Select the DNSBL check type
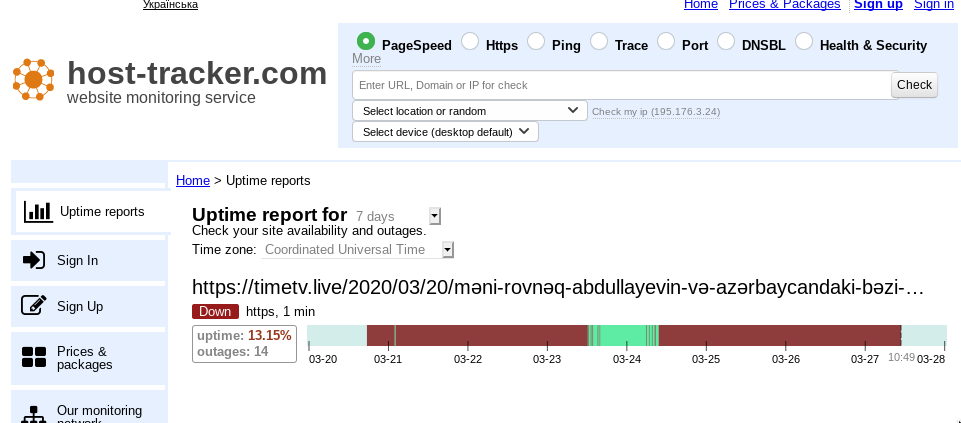 pos(726,41)
